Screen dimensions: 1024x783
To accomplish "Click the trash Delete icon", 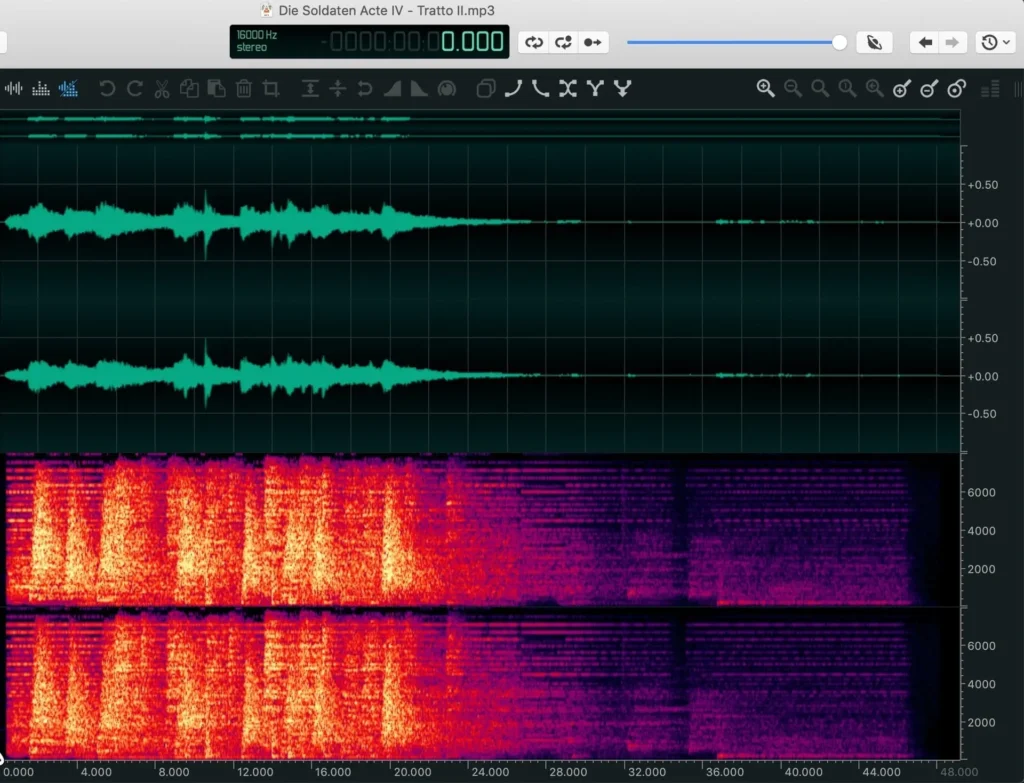I will pos(243,89).
